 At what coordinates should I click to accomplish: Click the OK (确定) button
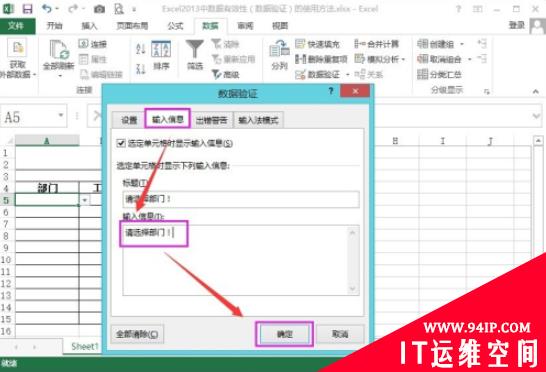point(284,334)
